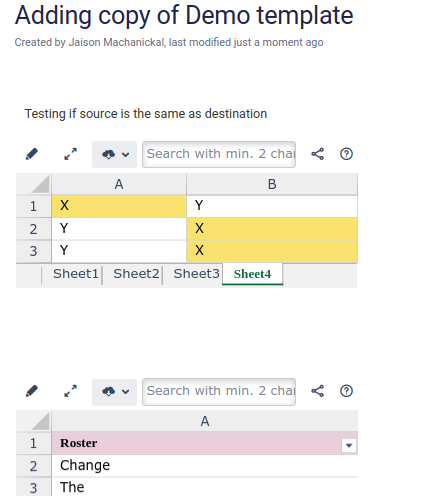
Task: Open help icon of second spreadsheet
Action: pyautogui.click(x=346, y=391)
